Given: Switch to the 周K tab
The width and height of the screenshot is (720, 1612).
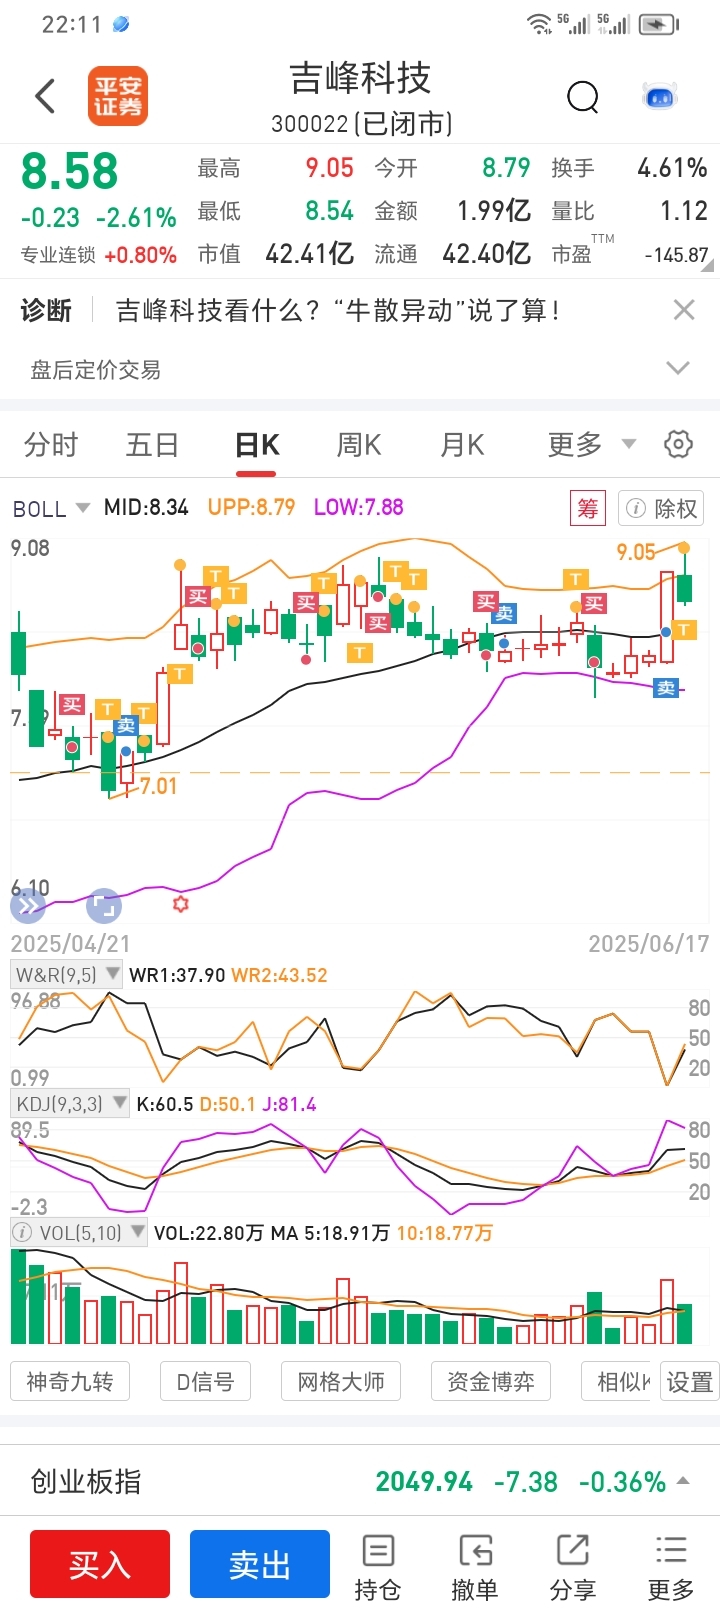Looking at the screenshot, I should coord(359,444).
